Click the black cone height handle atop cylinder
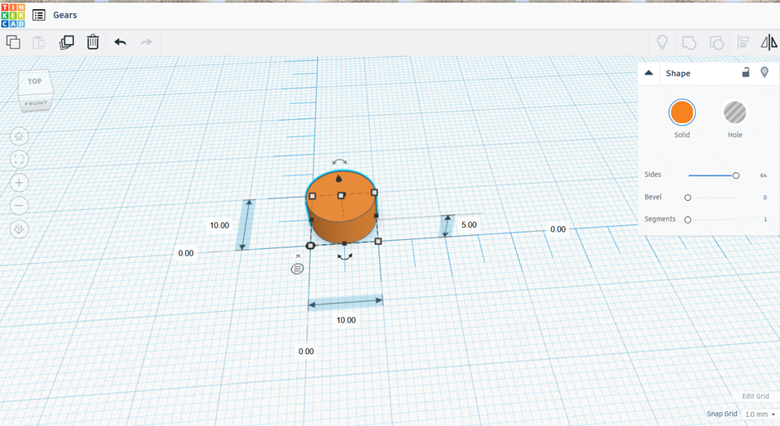780x426 pixels. click(339, 178)
